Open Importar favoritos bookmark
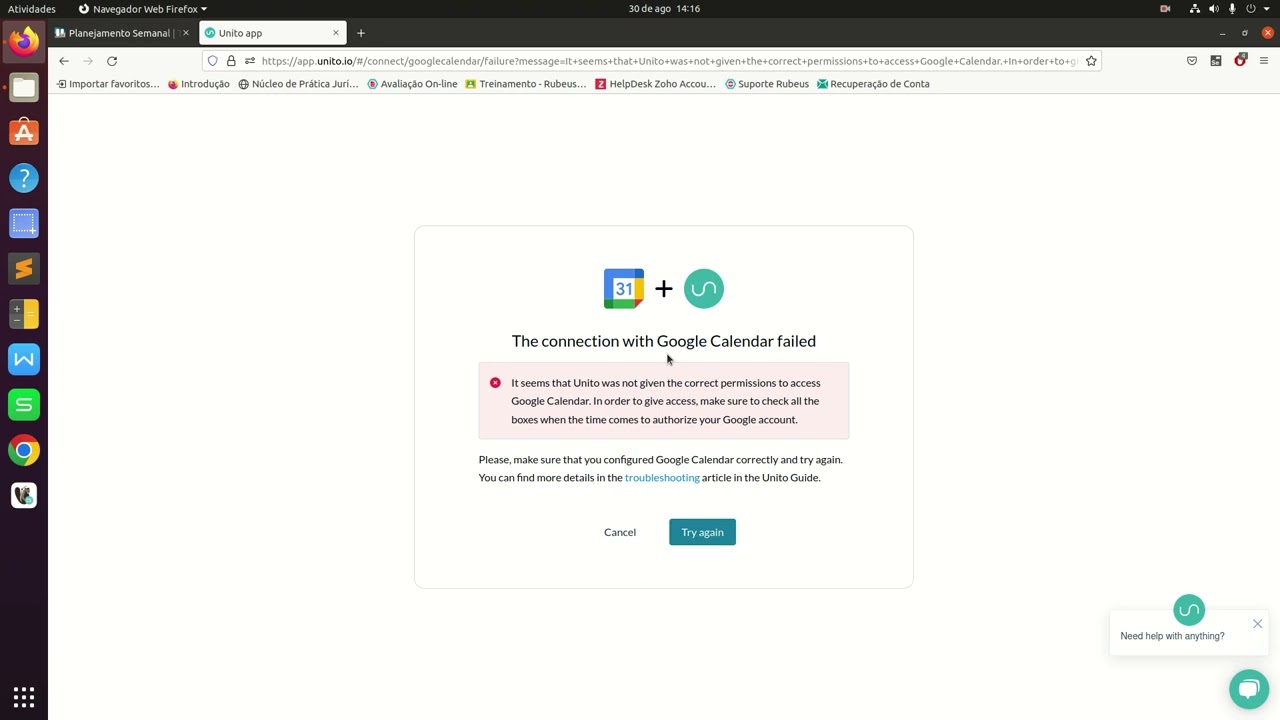 click(107, 84)
